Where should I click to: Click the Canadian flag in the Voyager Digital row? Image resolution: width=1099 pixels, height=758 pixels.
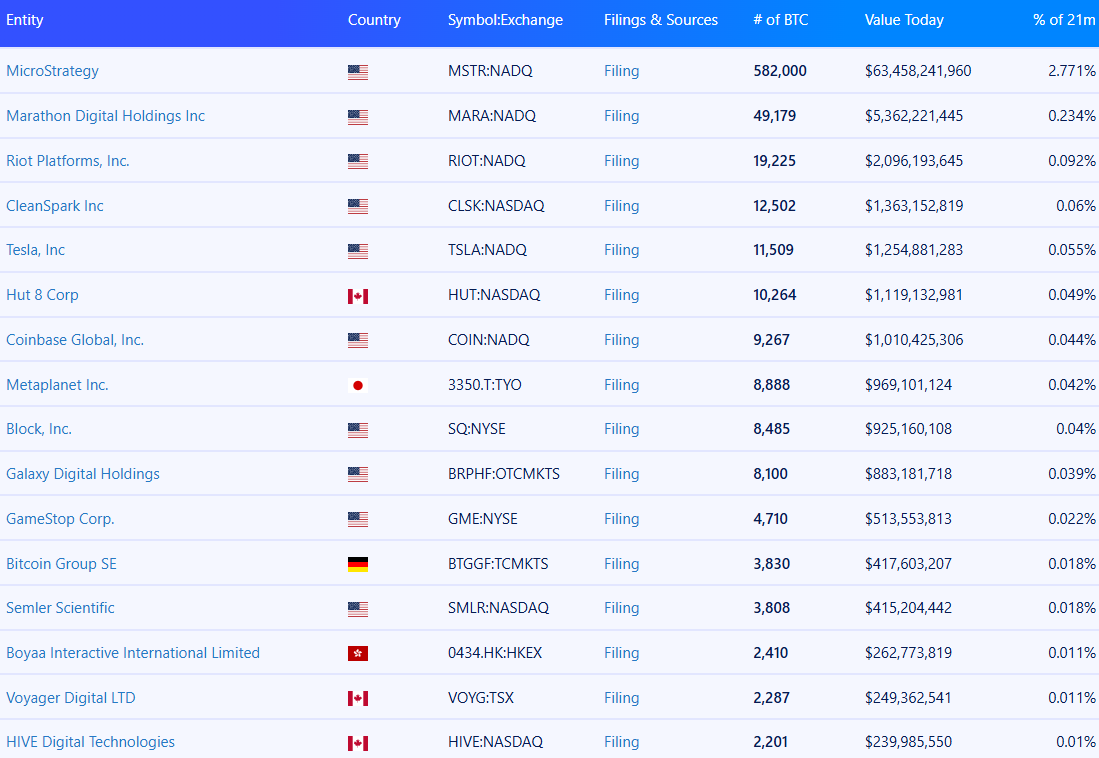click(x=357, y=698)
